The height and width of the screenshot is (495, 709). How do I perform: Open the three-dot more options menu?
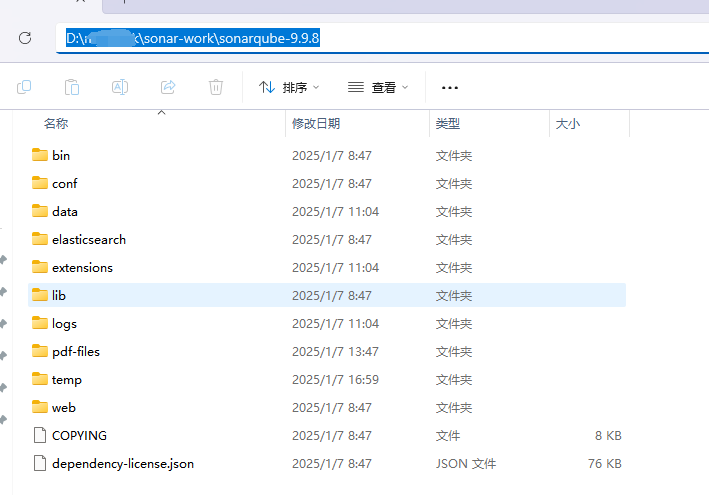[449, 88]
